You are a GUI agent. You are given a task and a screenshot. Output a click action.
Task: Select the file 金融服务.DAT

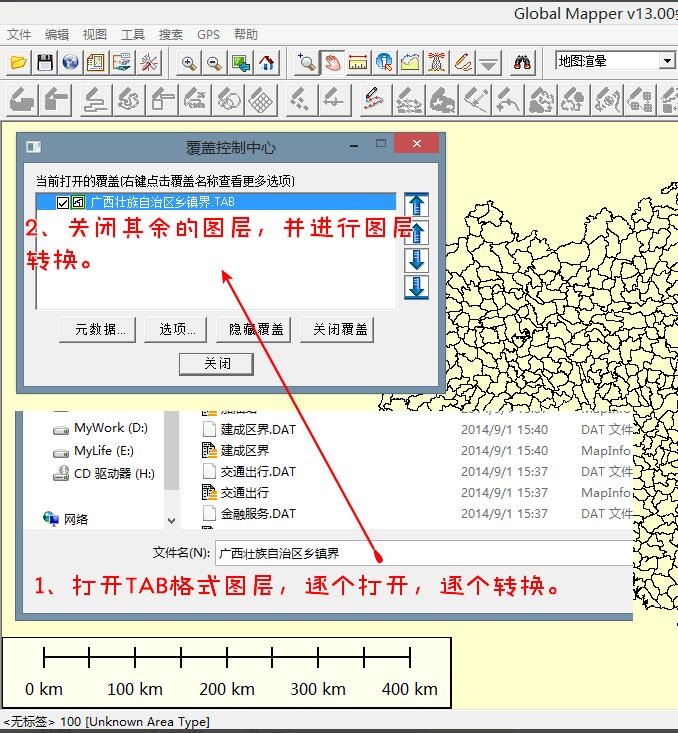tap(249, 514)
